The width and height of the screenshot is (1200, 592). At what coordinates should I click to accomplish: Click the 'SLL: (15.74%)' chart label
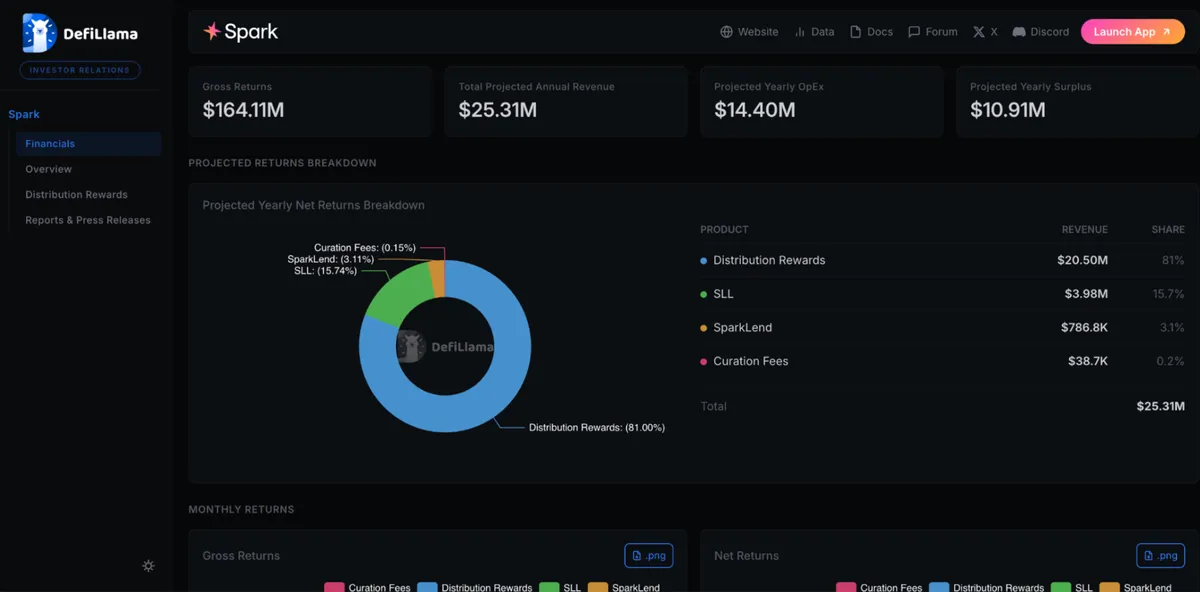click(x=325, y=271)
